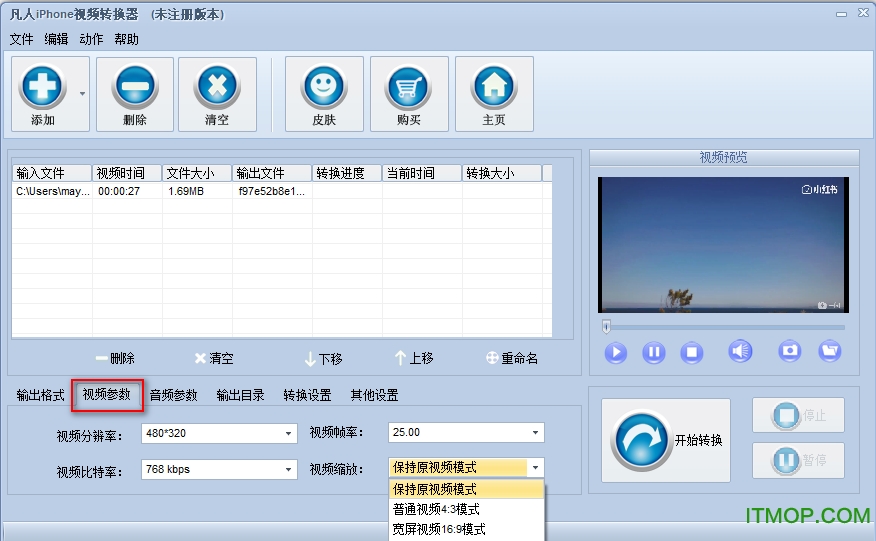Image resolution: width=876 pixels, height=541 pixels.
Task: Click the 清空 X toolbar icon
Action: (217, 87)
